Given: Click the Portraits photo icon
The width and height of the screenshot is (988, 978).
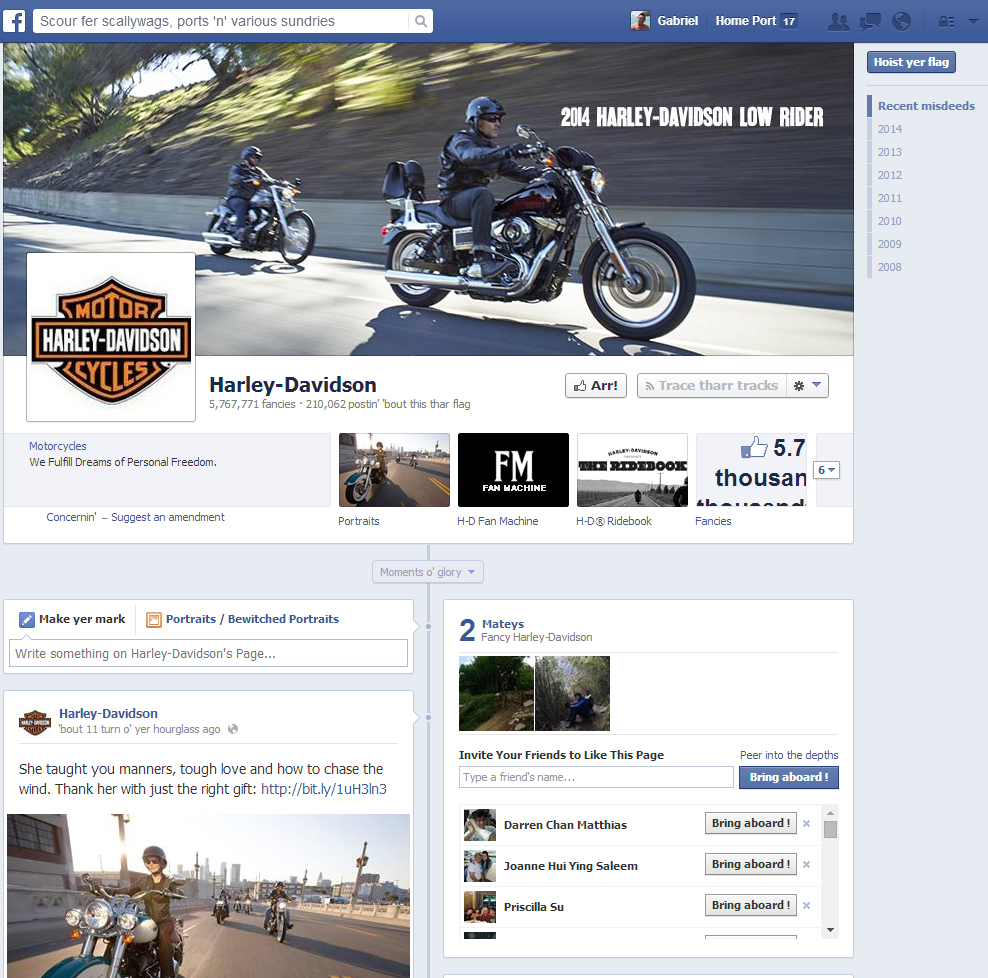Looking at the screenshot, I should (x=154, y=620).
